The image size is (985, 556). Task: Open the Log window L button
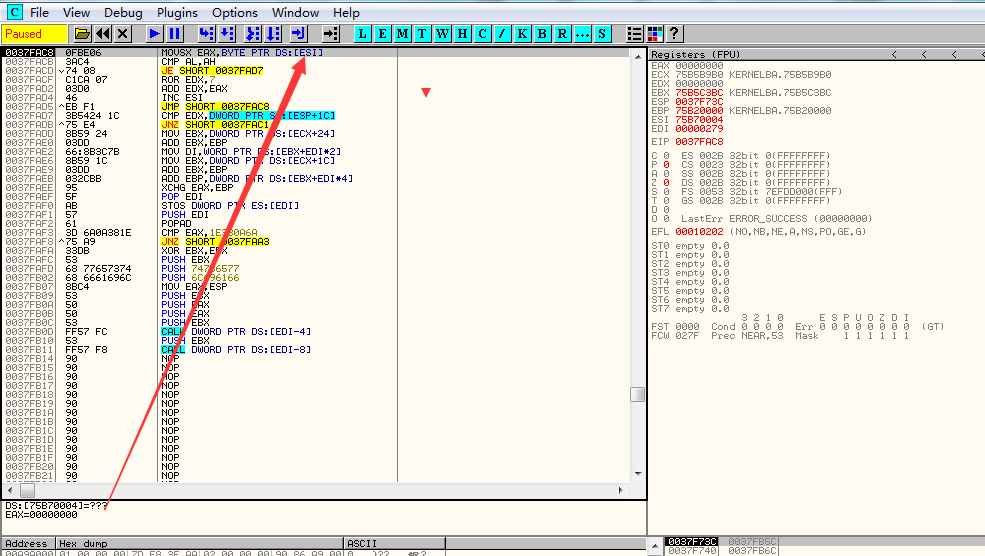click(x=362, y=34)
